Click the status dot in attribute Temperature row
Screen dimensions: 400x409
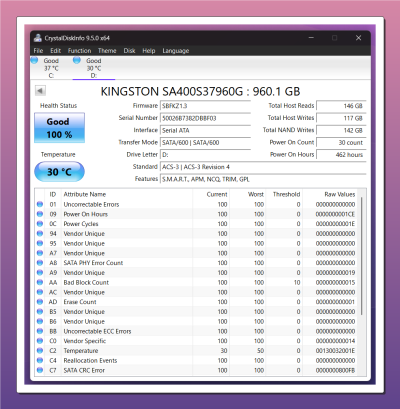(x=40, y=350)
